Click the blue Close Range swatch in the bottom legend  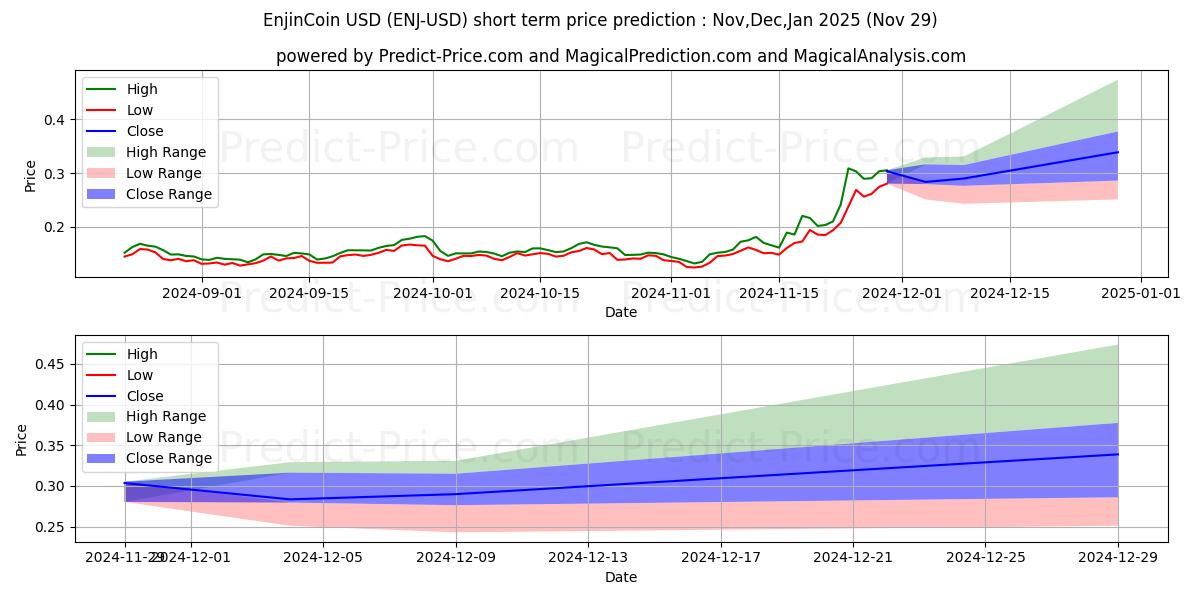pos(103,458)
